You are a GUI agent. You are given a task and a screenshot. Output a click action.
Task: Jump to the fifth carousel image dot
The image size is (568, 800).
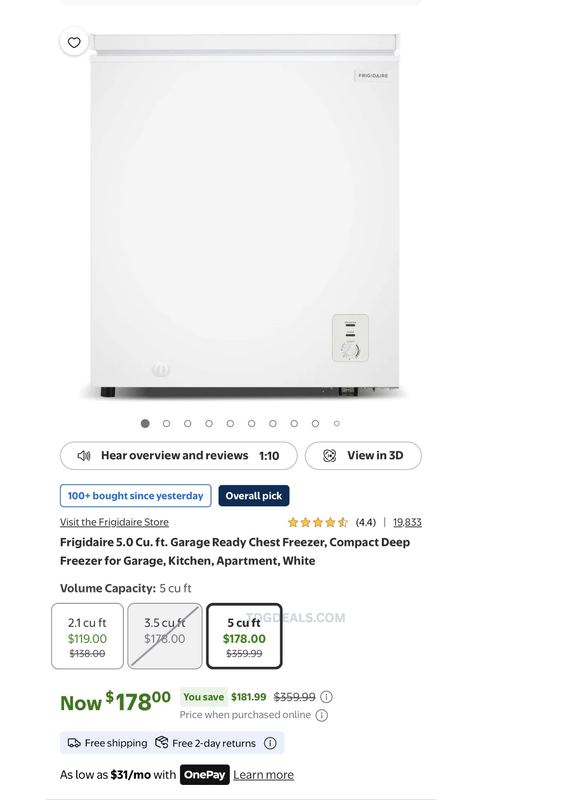230,423
